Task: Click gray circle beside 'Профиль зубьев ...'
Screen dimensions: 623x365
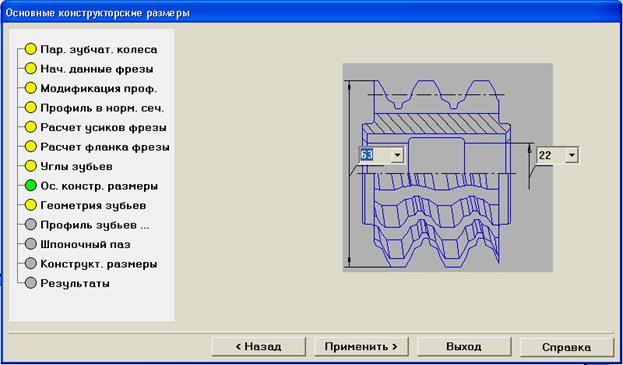Action: click(x=31, y=224)
